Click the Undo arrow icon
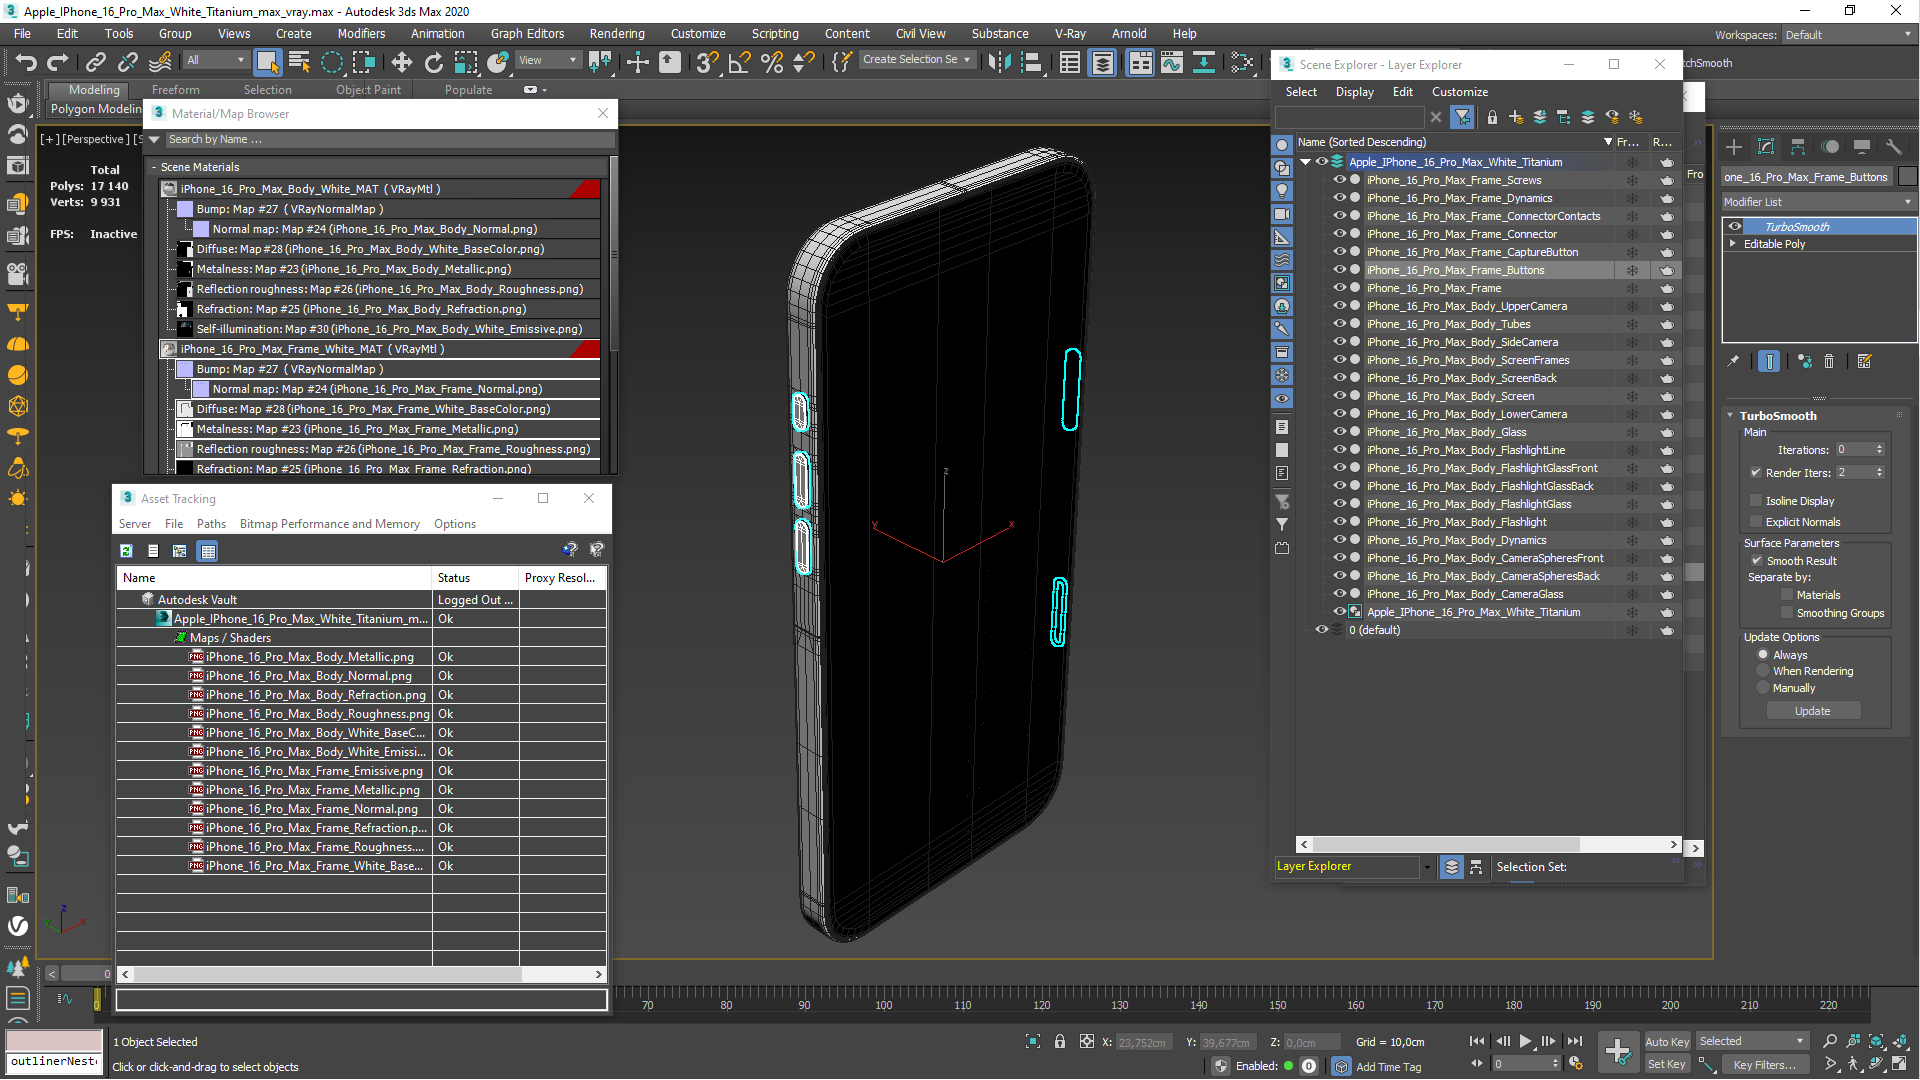The image size is (1920, 1080). (26, 62)
